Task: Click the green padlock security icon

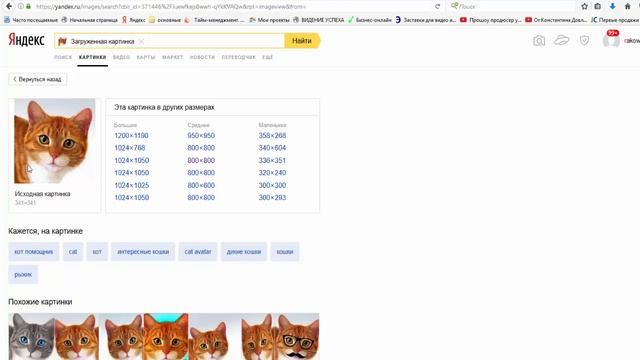Action: 28,7
